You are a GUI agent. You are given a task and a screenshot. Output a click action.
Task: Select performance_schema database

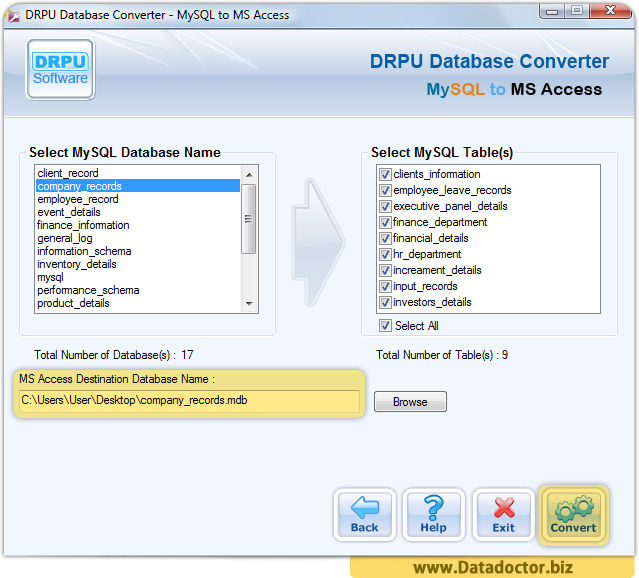(138, 290)
